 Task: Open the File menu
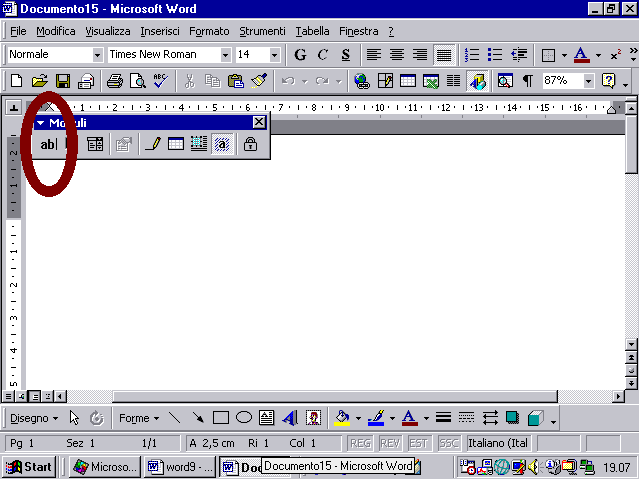pos(18,31)
